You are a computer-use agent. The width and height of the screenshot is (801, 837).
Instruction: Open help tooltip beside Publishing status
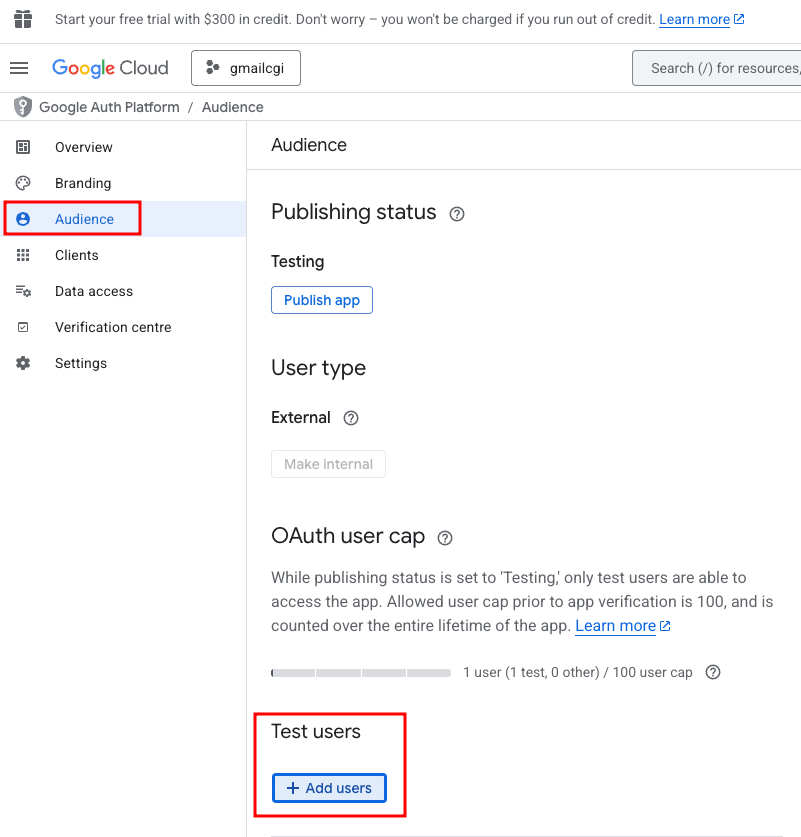[x=457, y=213]
